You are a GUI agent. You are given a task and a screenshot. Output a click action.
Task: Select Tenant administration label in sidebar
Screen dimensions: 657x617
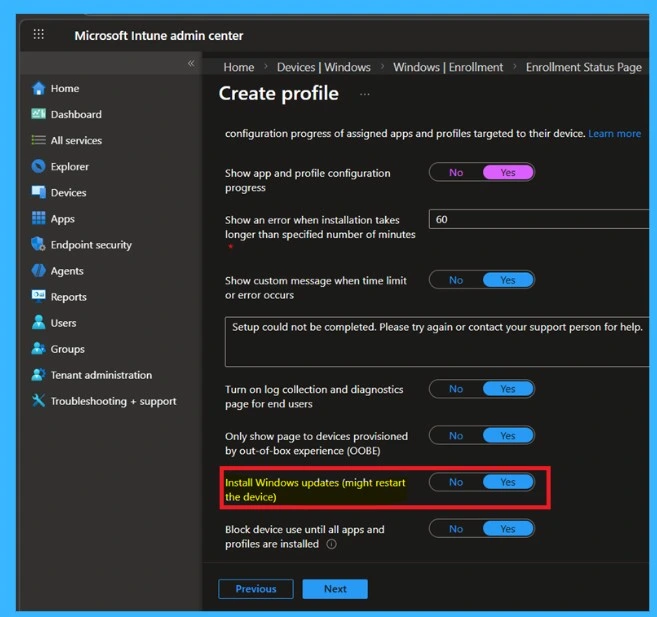click(101, 375)
